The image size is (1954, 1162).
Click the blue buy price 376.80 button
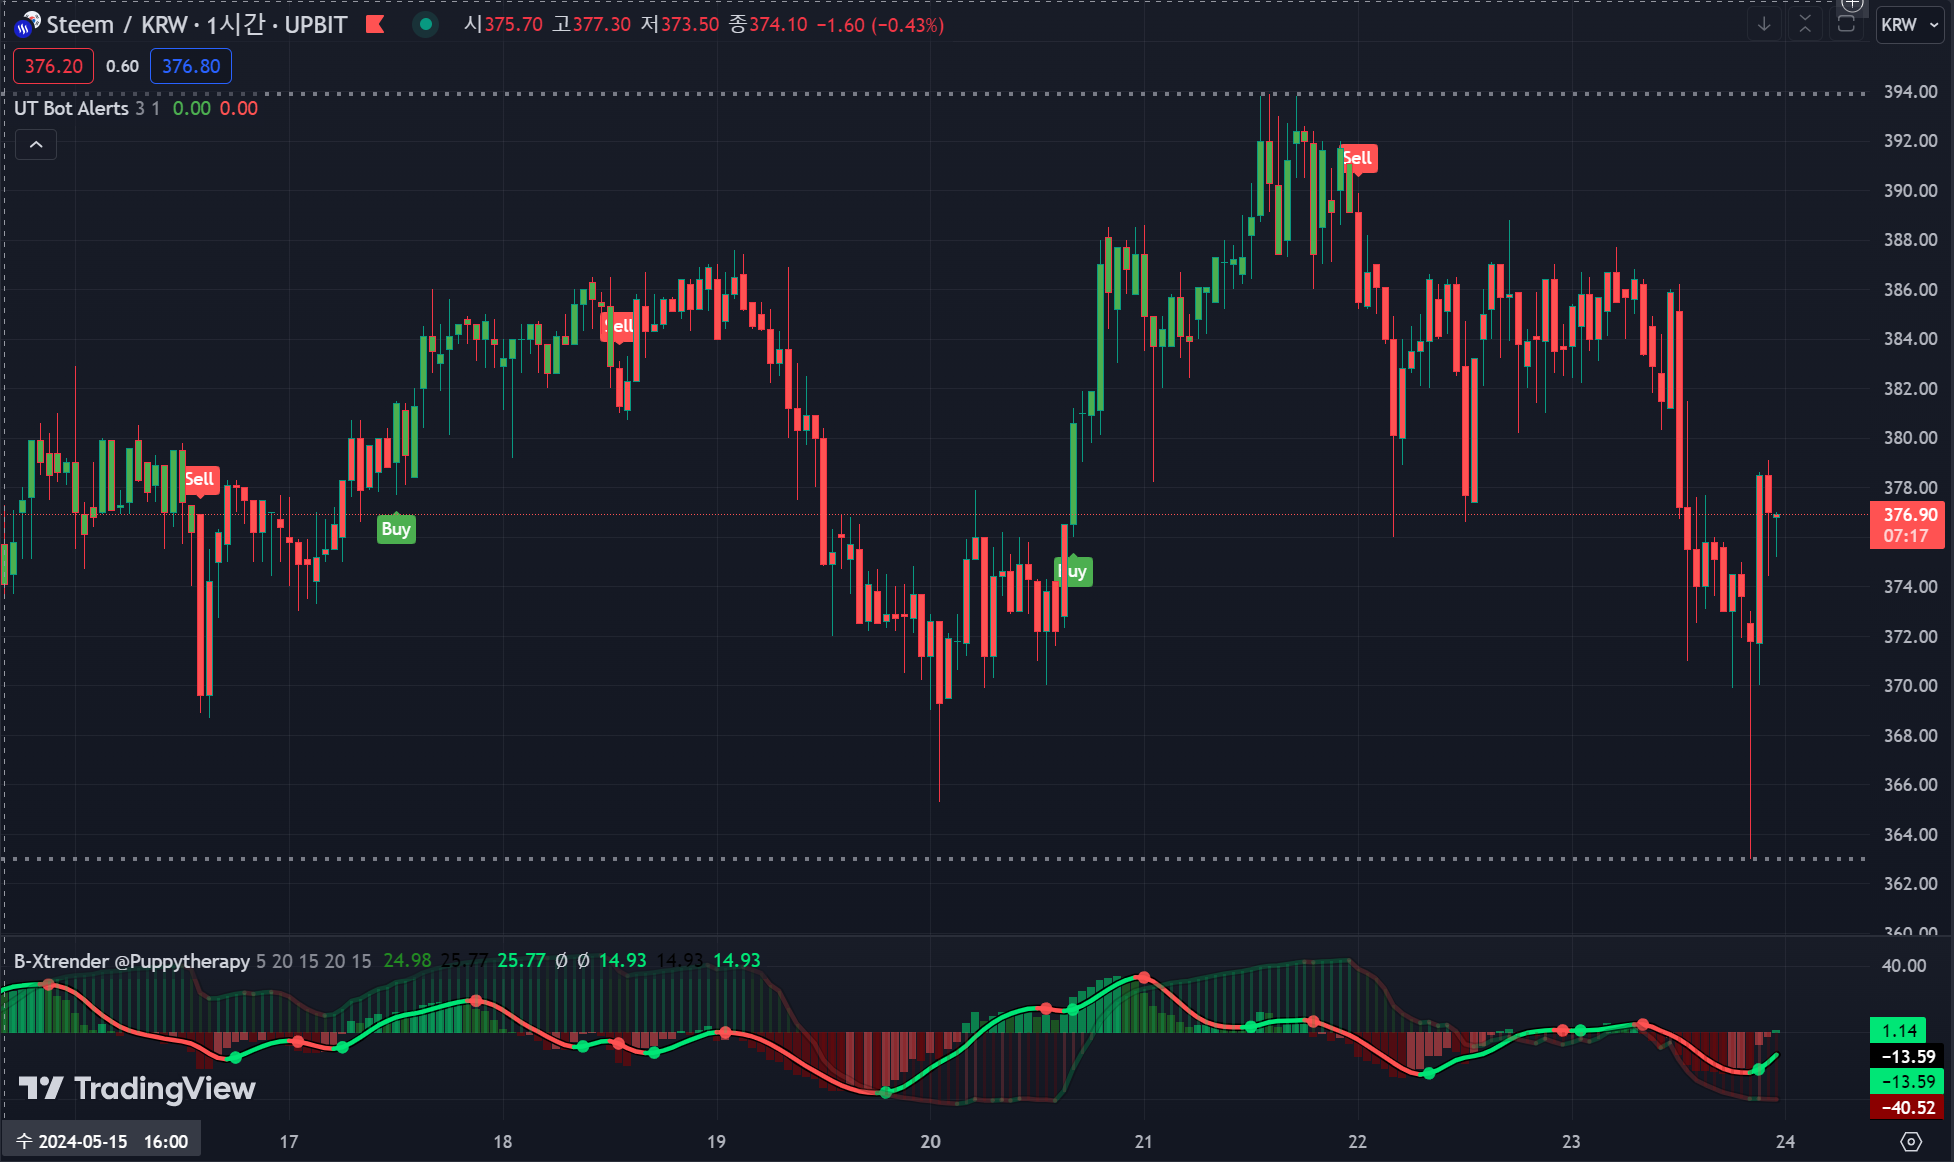point(191,66)
